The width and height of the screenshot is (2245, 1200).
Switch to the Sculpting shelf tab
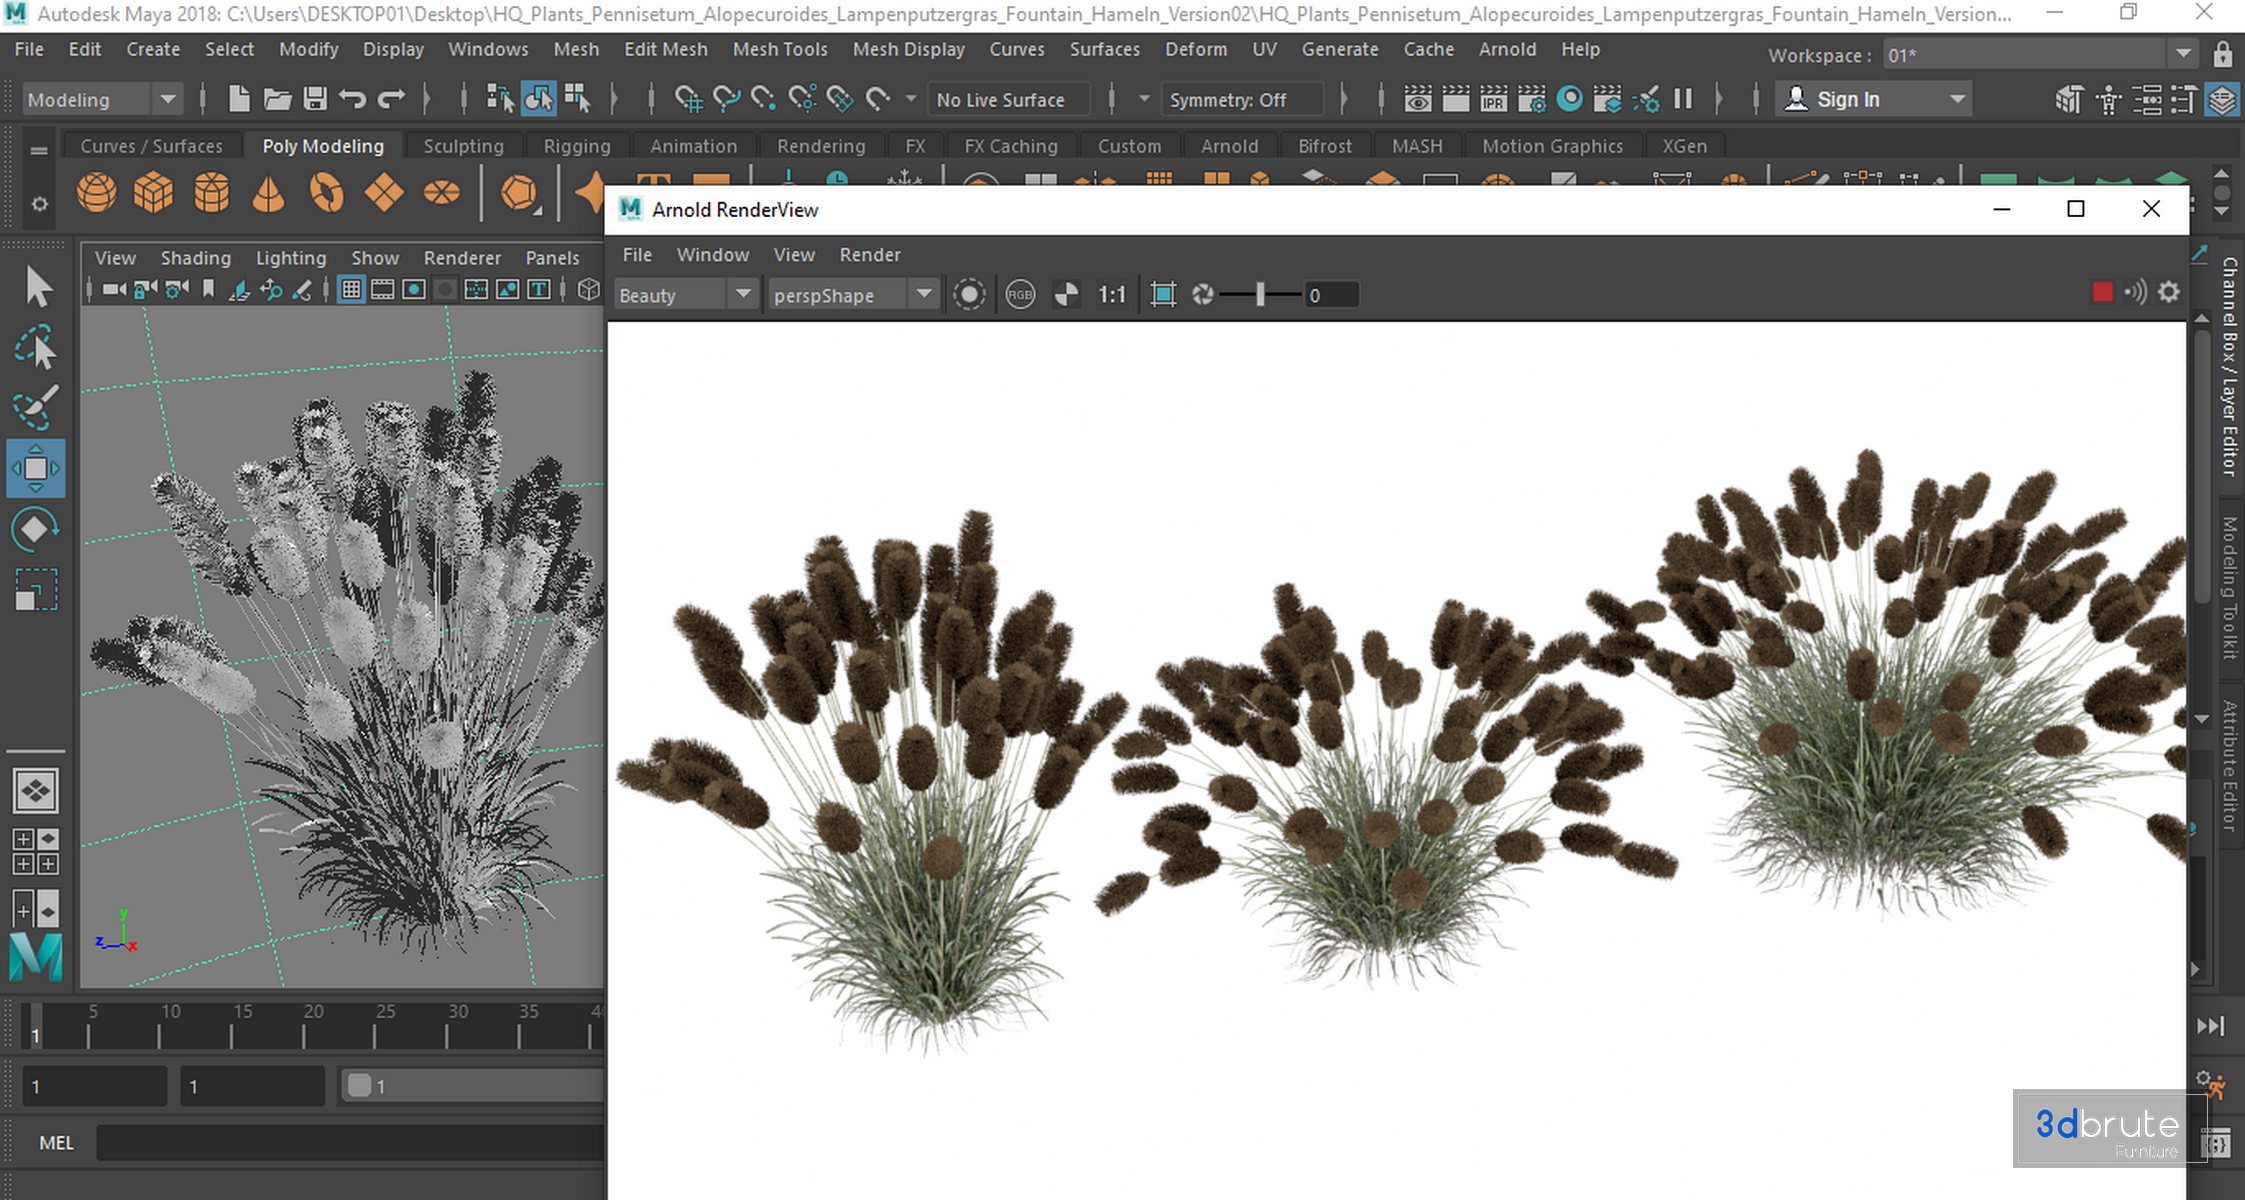(x=463, y=146)
